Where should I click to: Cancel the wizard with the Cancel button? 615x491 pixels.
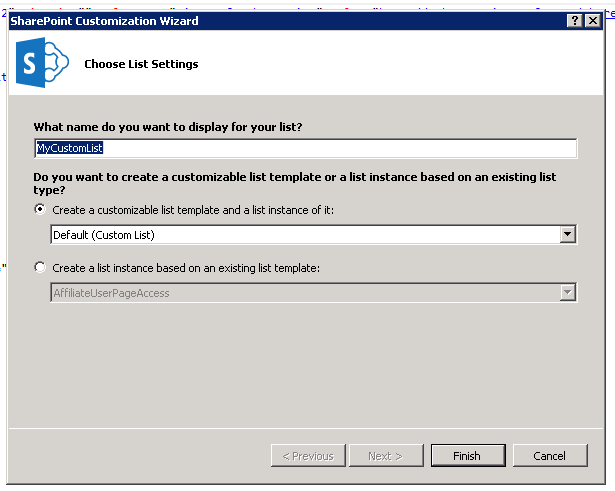tap(549, 456)
